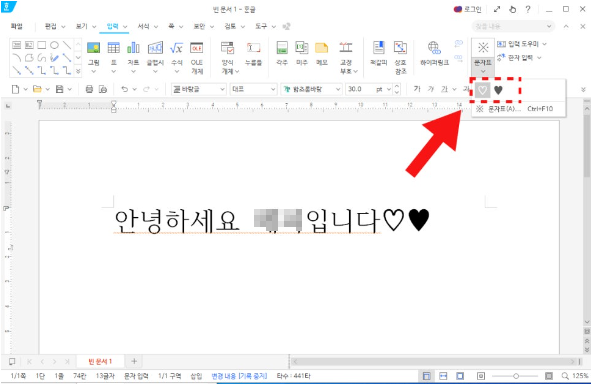Select the arc shape tool

(17, 58)
